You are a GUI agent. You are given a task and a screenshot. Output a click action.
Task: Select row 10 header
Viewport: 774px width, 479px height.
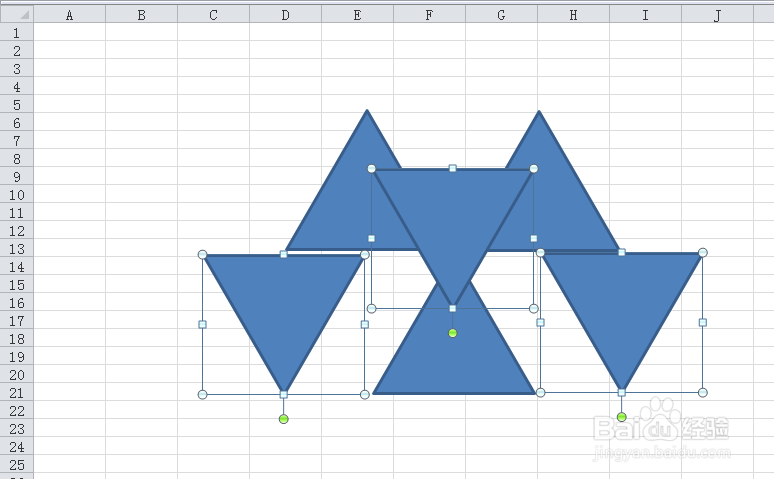tap(17, 194)
